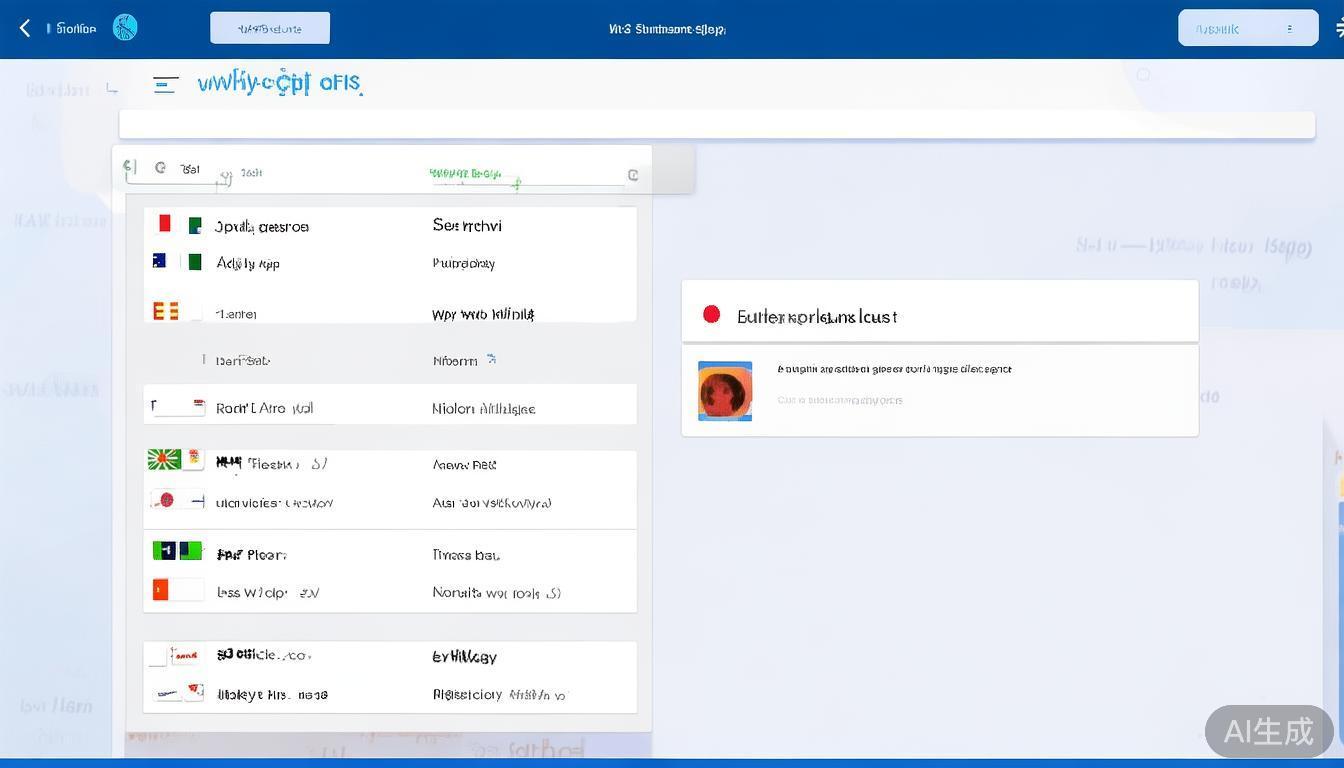Click the green sunburst flag icon

coord(165,459)
